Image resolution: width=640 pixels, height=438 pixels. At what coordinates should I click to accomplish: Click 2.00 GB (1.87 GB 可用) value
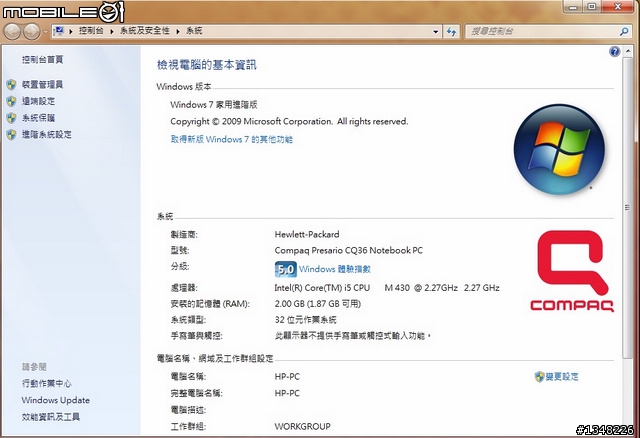(x=318, y=304)
